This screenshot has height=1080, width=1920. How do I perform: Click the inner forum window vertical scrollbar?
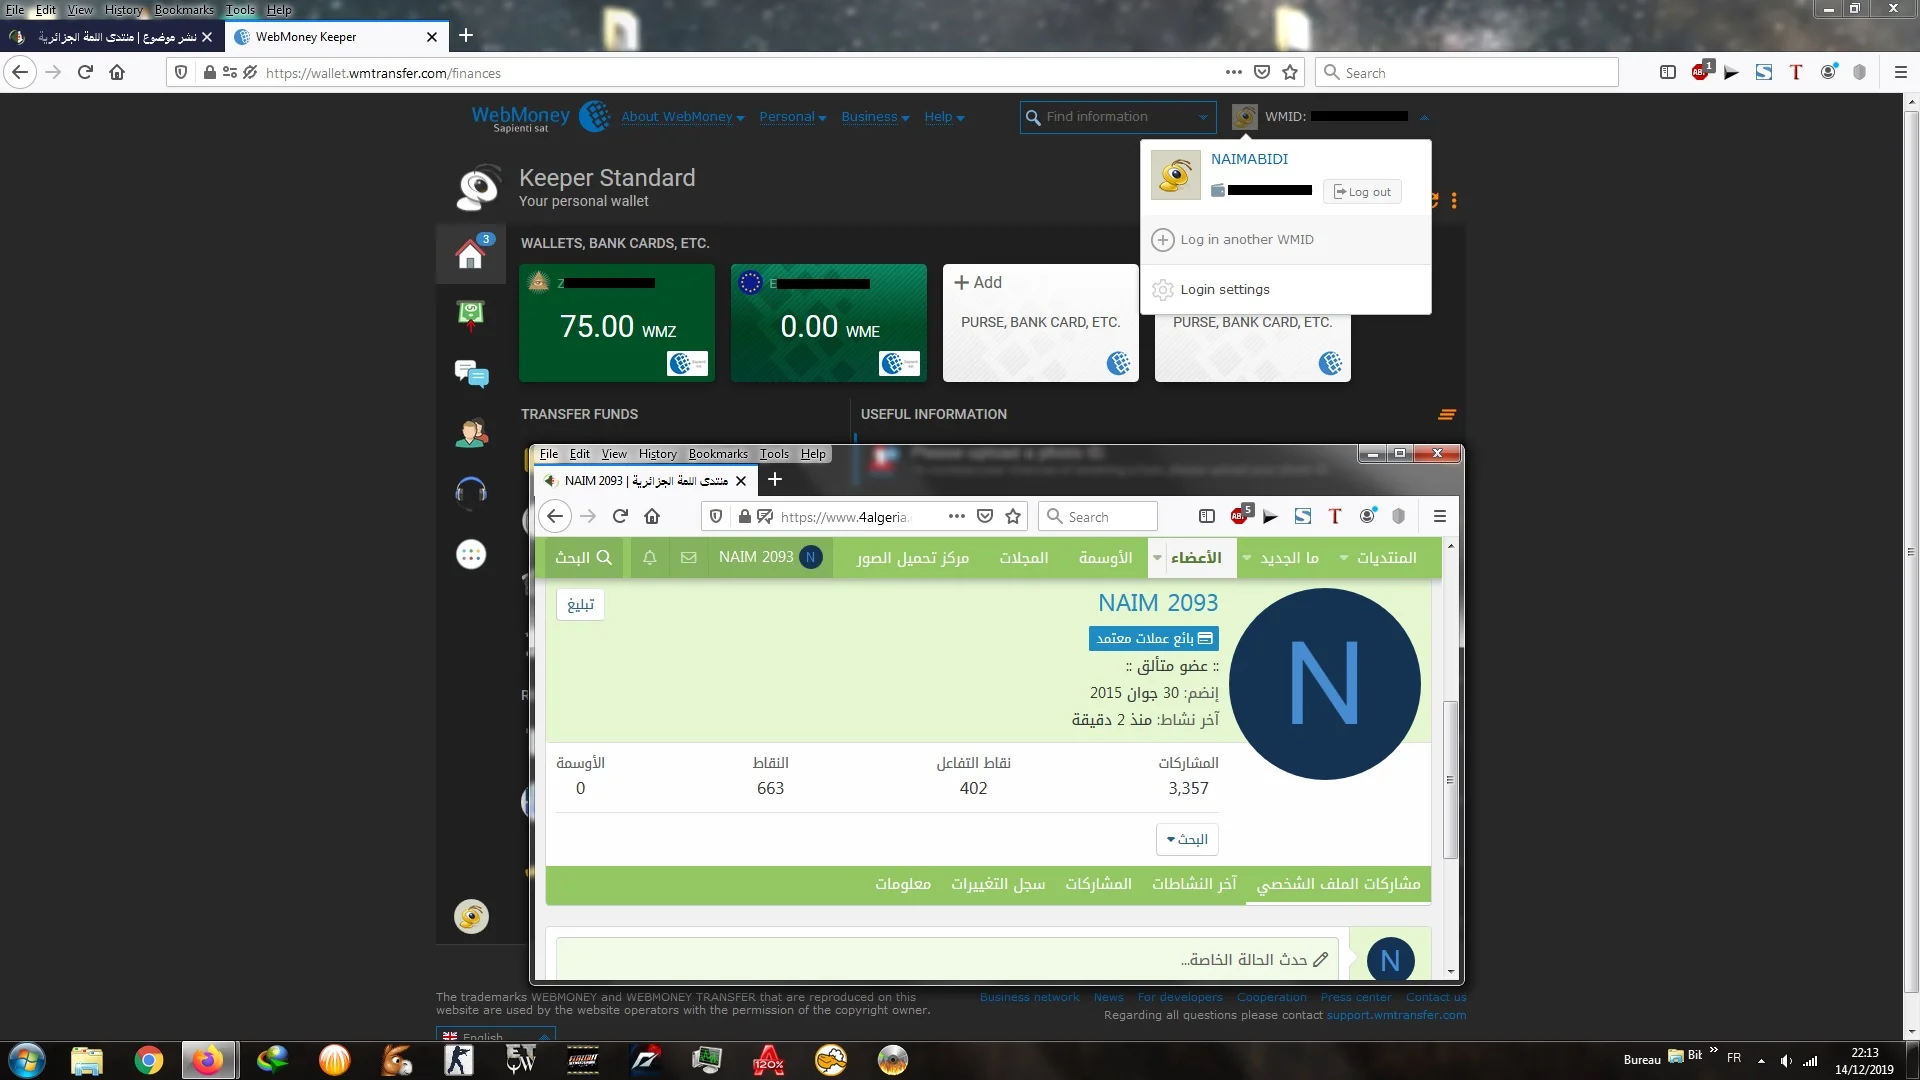tap(1451, 780)
